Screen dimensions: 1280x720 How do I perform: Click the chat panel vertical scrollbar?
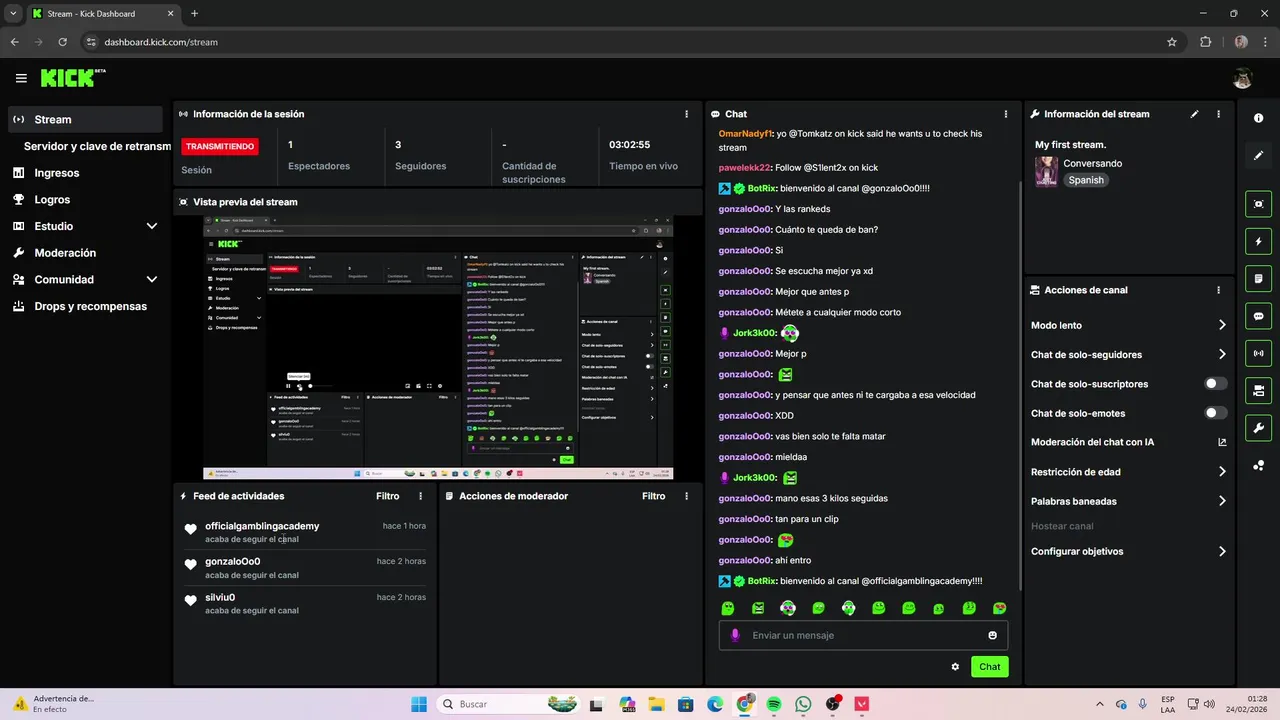tap(1019, 385)
